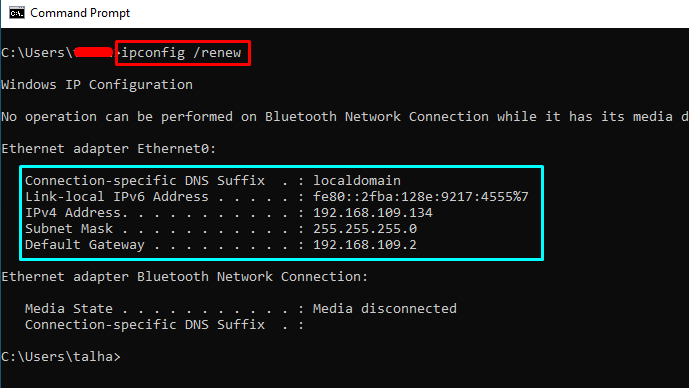Click the red redacted username block

94,52
